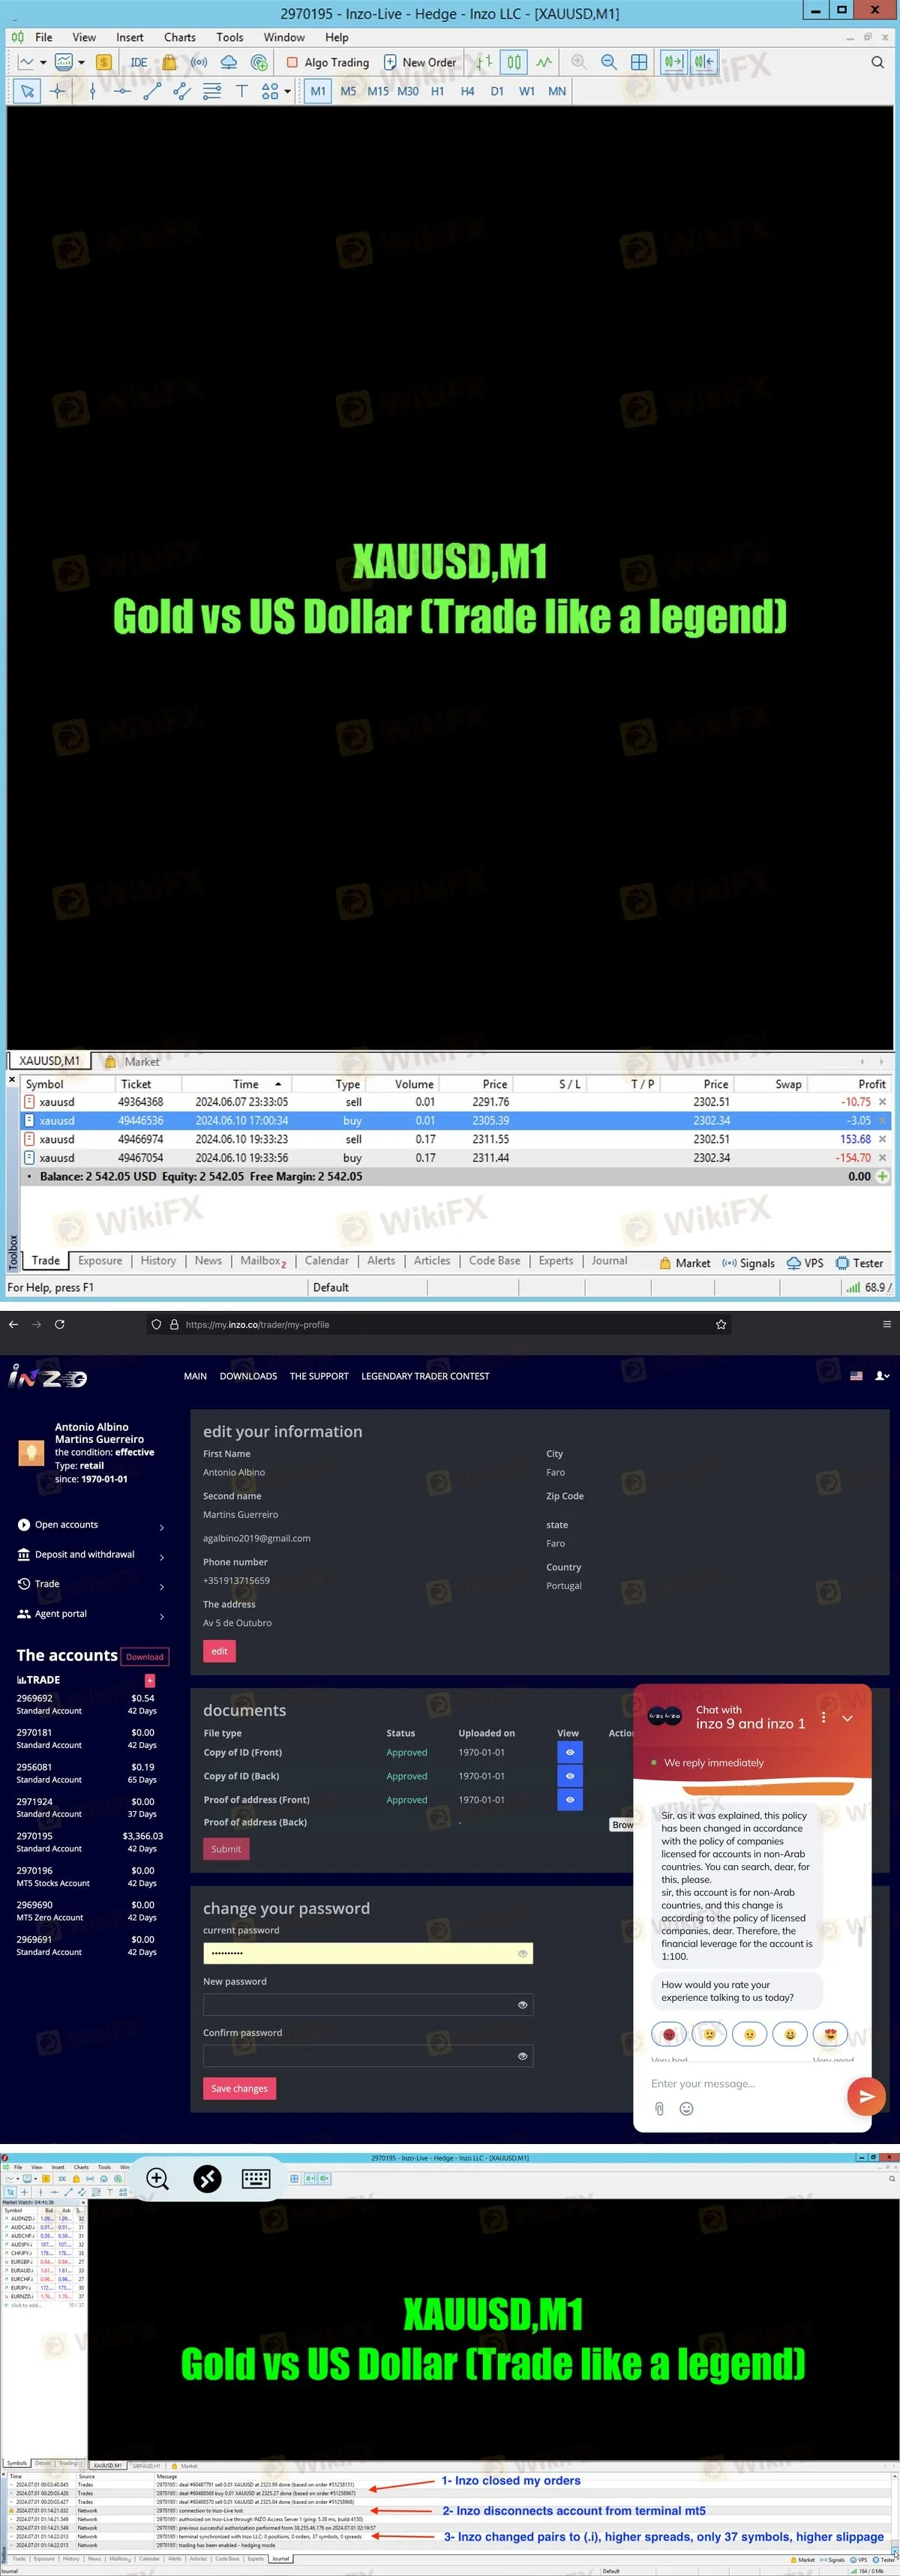View the Copy of ID (Back) document
Screen dimensions: 900x2576
click(570, 1776)
